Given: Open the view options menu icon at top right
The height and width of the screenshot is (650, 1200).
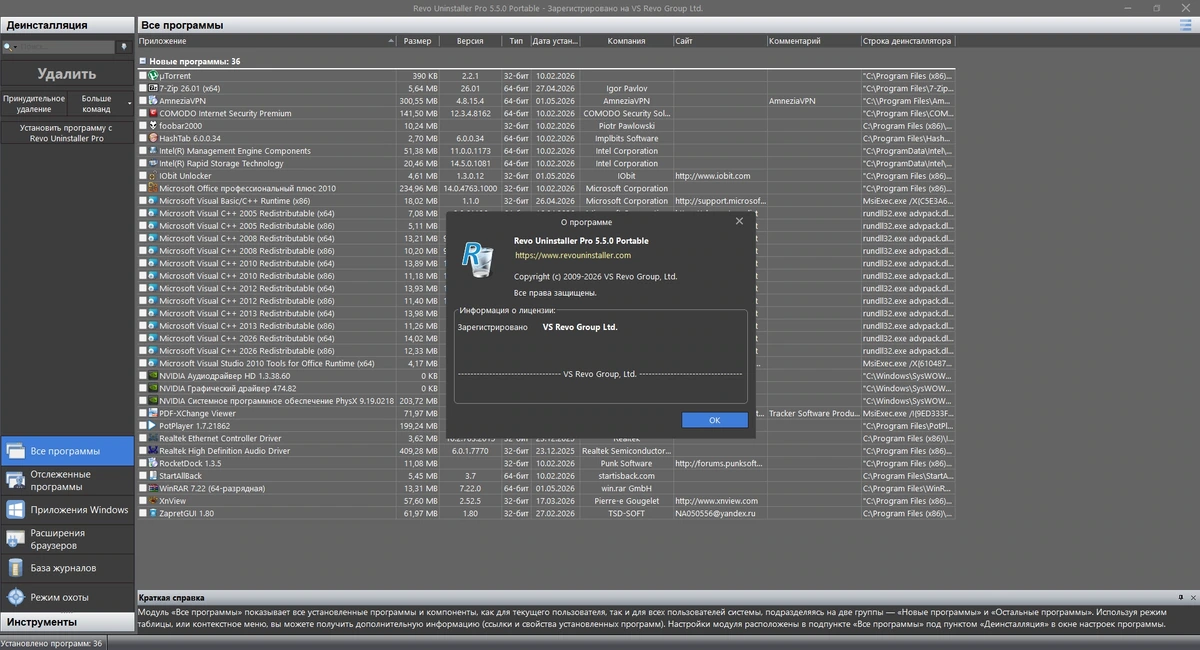Looking at the screenshot, I should pos(1187,25).
